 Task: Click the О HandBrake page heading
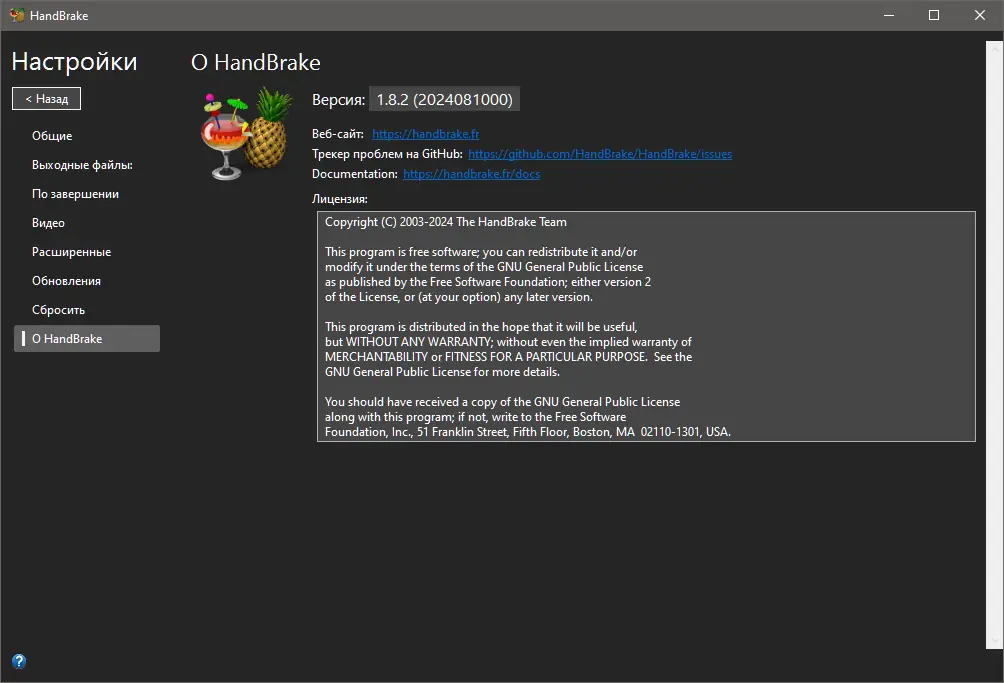(x=255, y=62)
